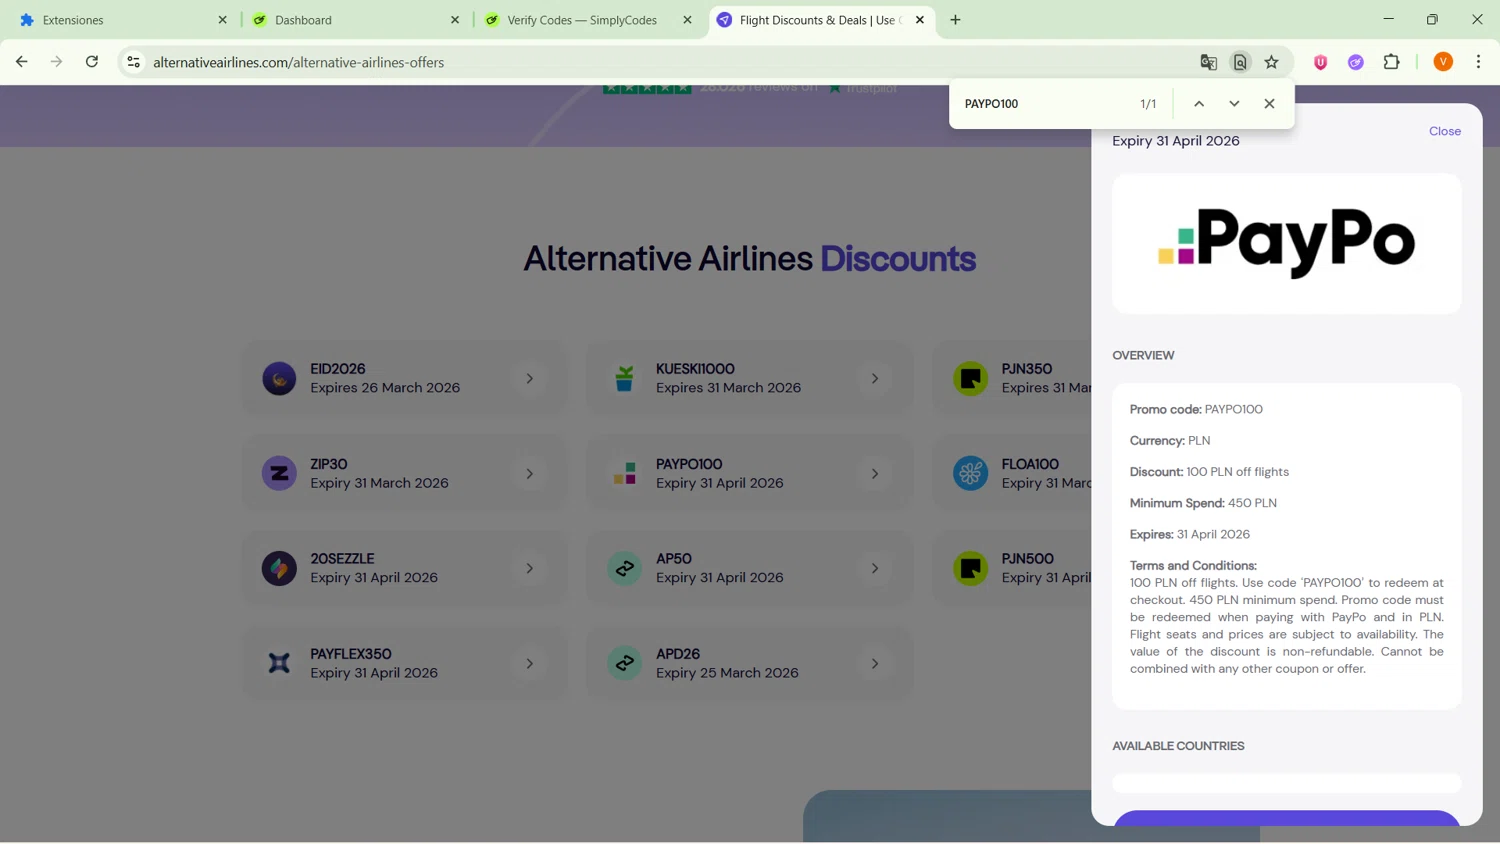Select the PAYFLEX350 discount card
The width and height of the screenshot is (1500, 844).
(404, 664)
